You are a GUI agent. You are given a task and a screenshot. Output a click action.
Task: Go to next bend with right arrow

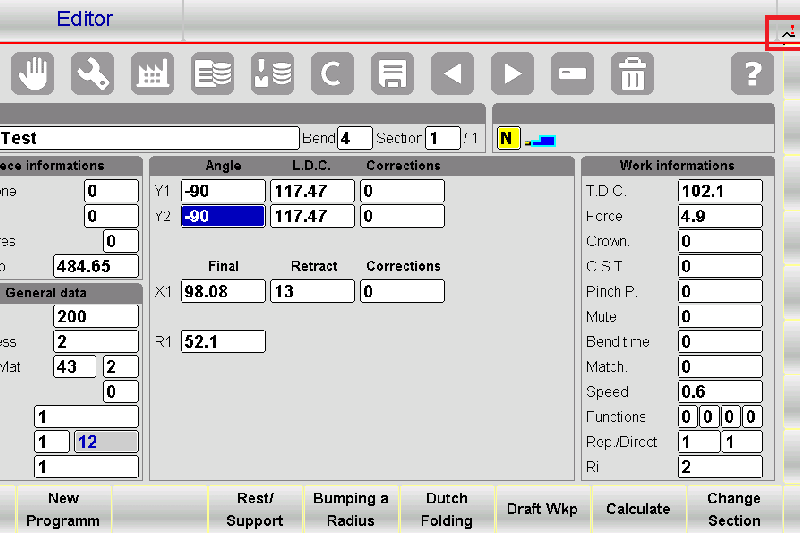pos(512,74)
